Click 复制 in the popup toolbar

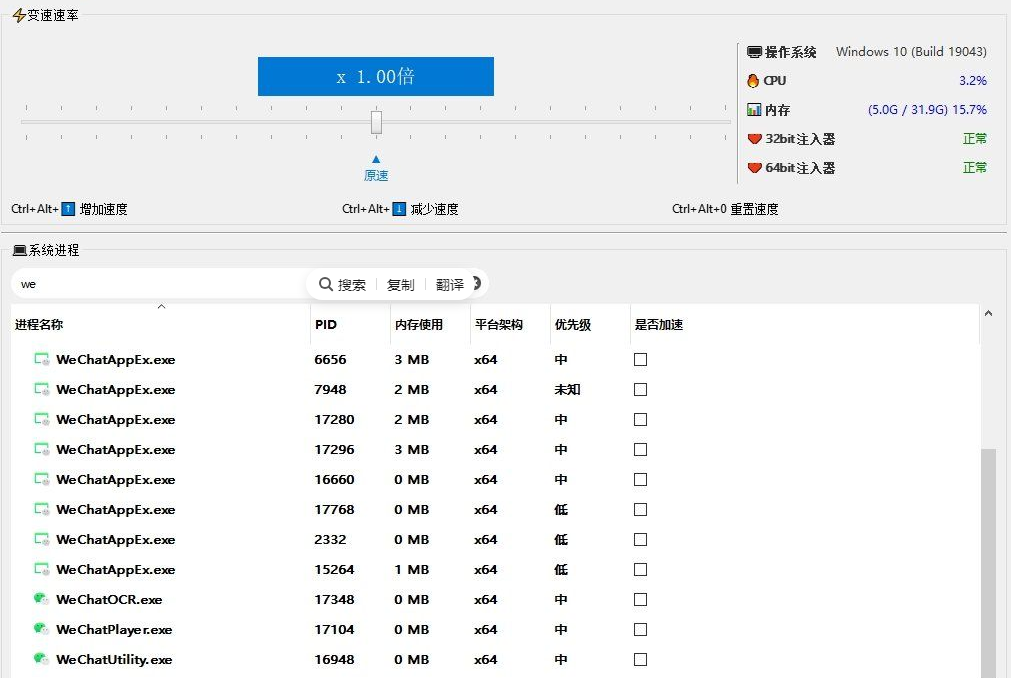[x=400, y=285]
